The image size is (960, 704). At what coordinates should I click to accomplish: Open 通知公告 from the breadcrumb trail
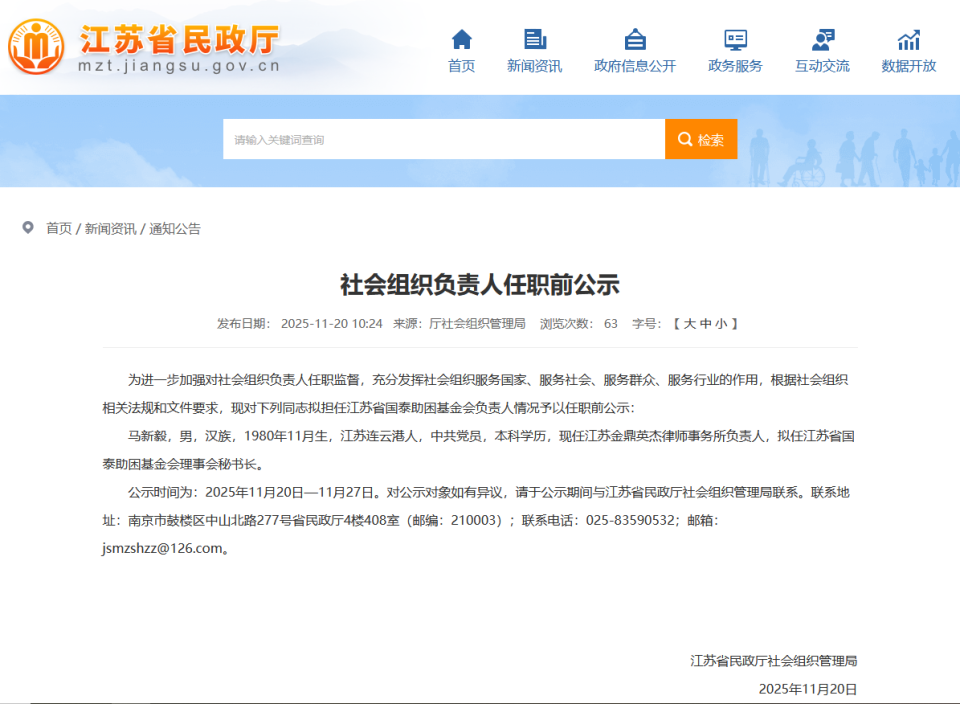coord(176,228)
